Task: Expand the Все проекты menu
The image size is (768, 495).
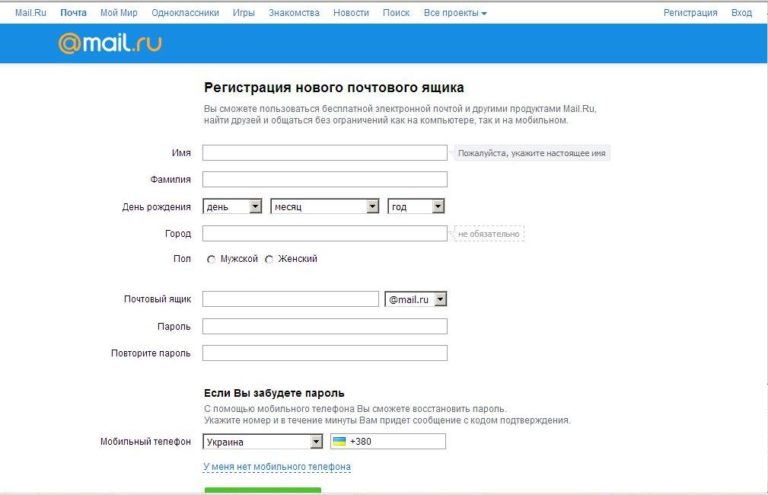Action: (455, 13)
